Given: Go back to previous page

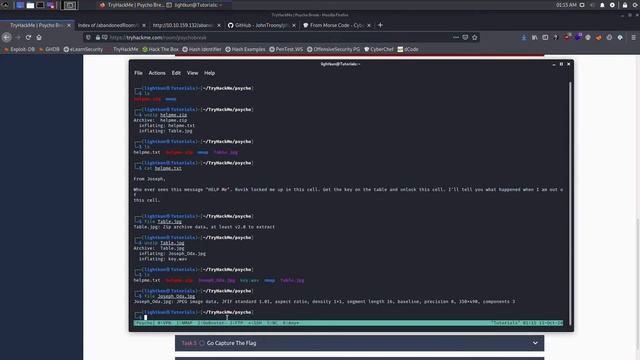Looking at the screenshot, I should tap(7, 37).
